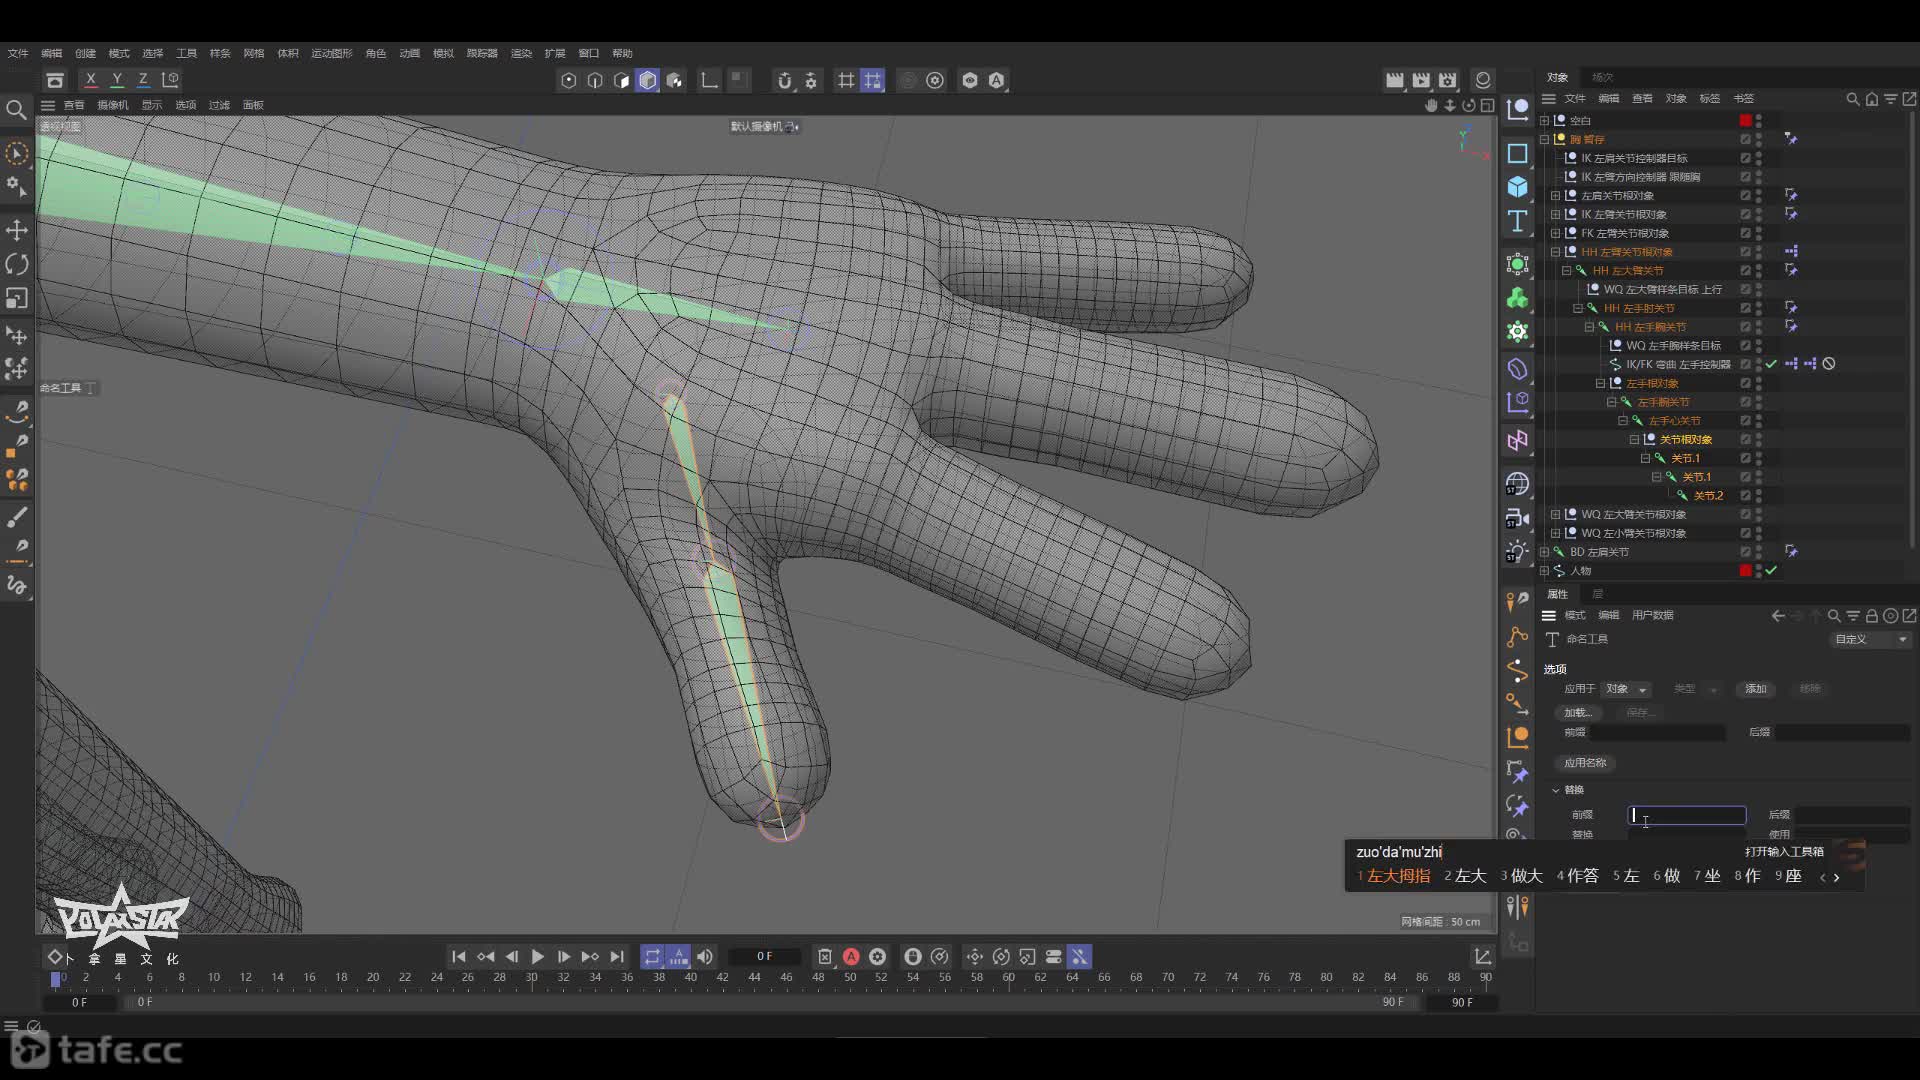Click the 后缀 field under 选项
The image size is (1920, 1080).
point(1842,733)
